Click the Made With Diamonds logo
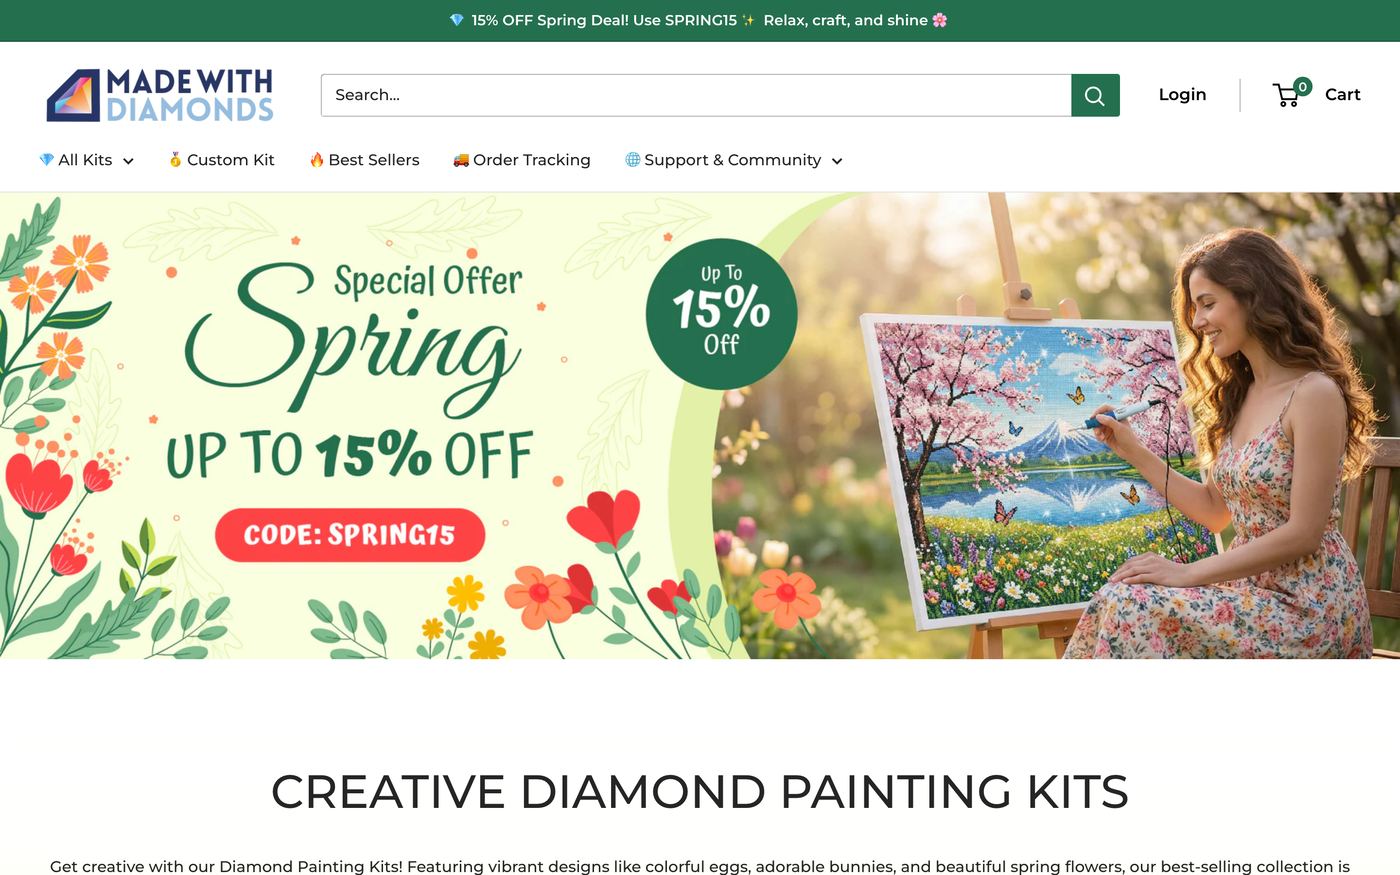This screenshot has width=1400, height=875. (x=160, y=95)
